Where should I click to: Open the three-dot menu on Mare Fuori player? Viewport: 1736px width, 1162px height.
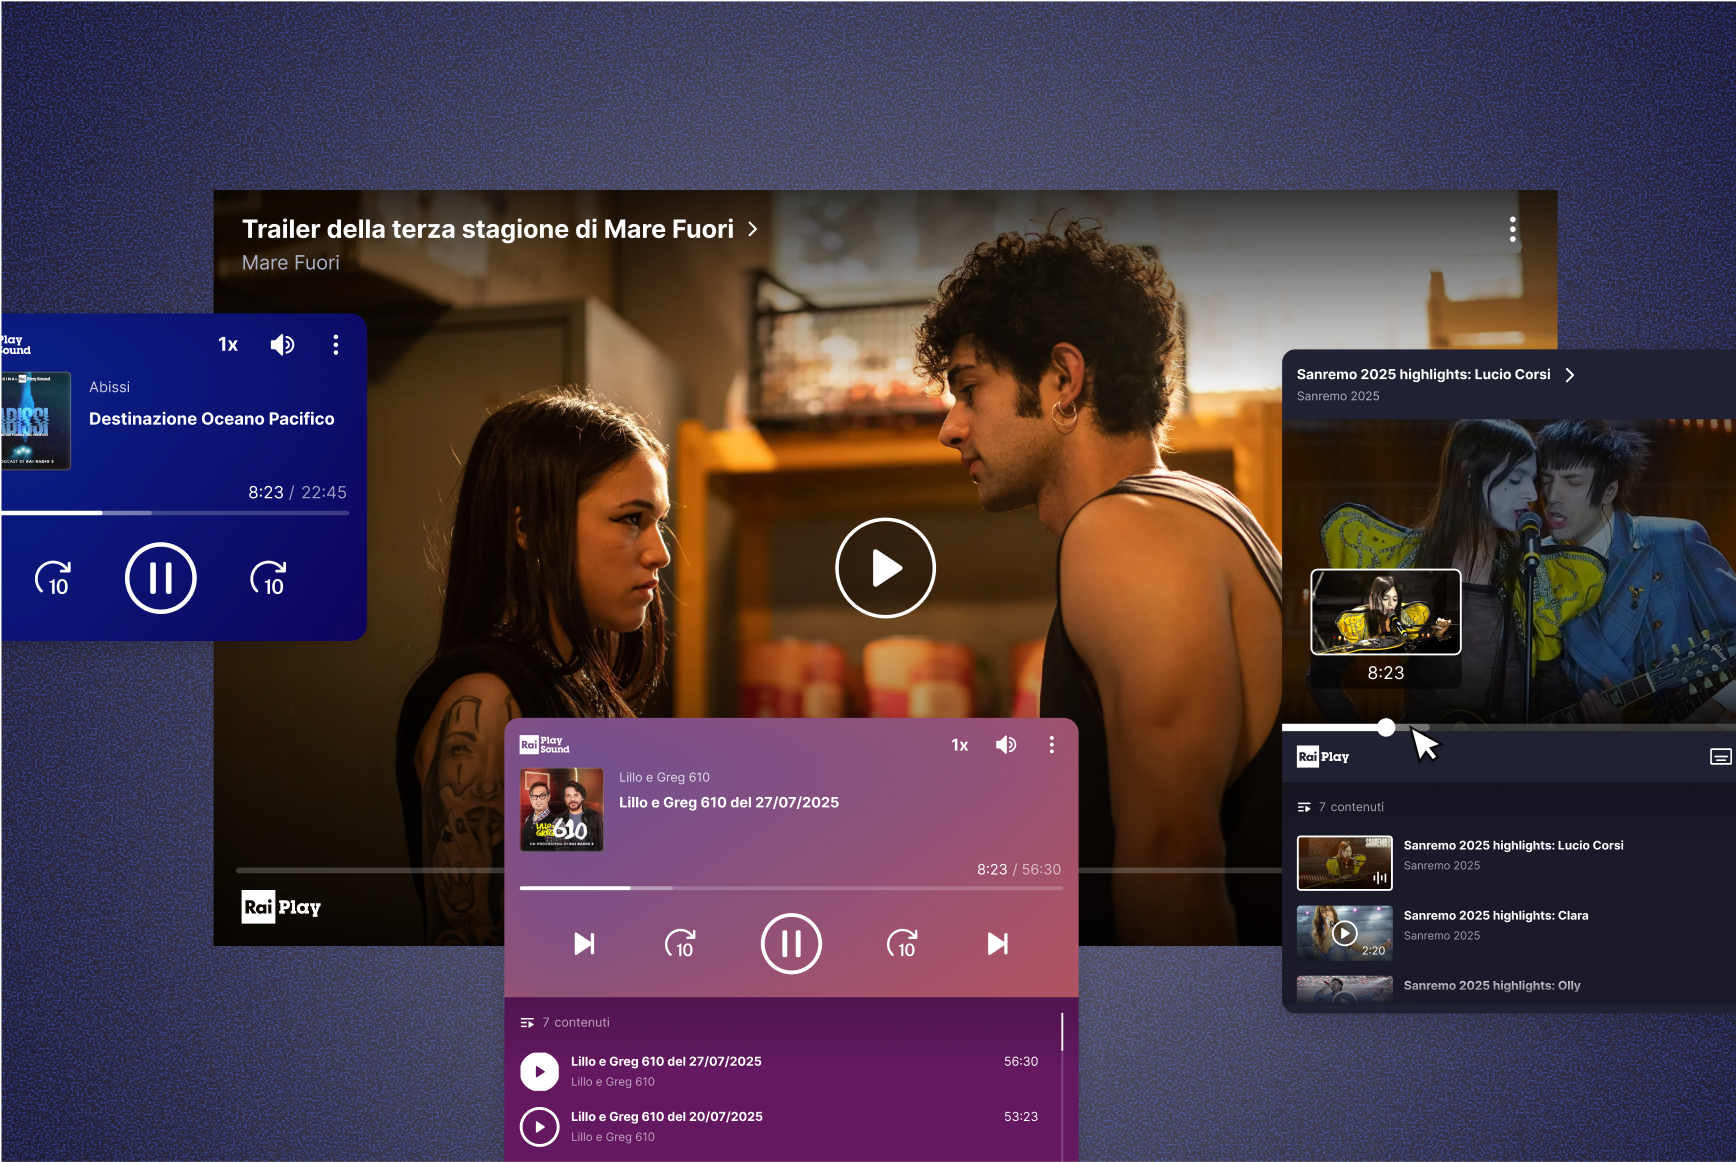[1512, 229]
